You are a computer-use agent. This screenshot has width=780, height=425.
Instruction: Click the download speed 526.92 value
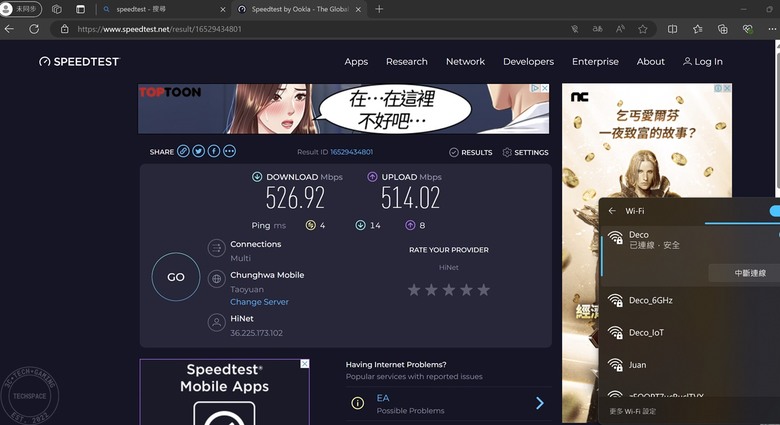295,198
